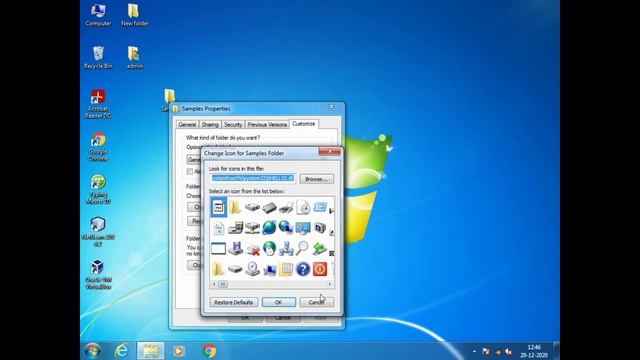Click the icon file path text field

point(253,178)
